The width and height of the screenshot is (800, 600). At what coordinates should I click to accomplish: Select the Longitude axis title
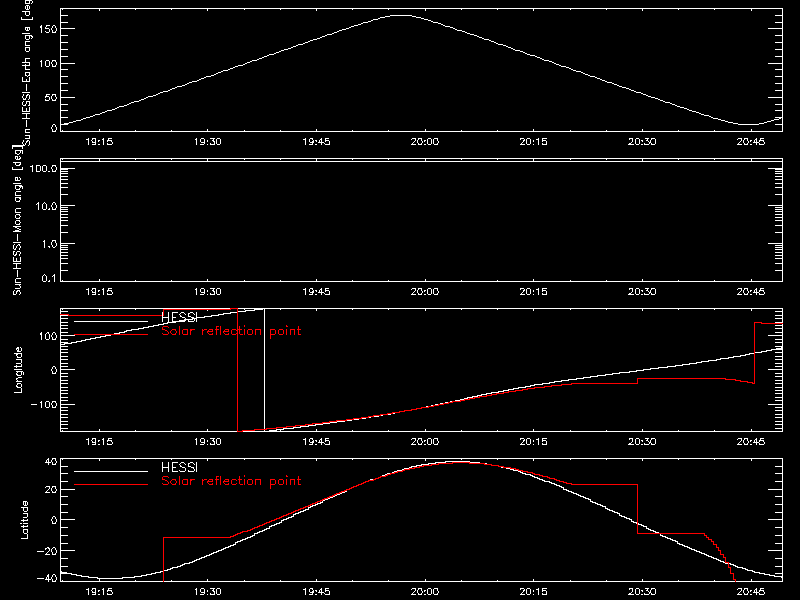(18, 370)
